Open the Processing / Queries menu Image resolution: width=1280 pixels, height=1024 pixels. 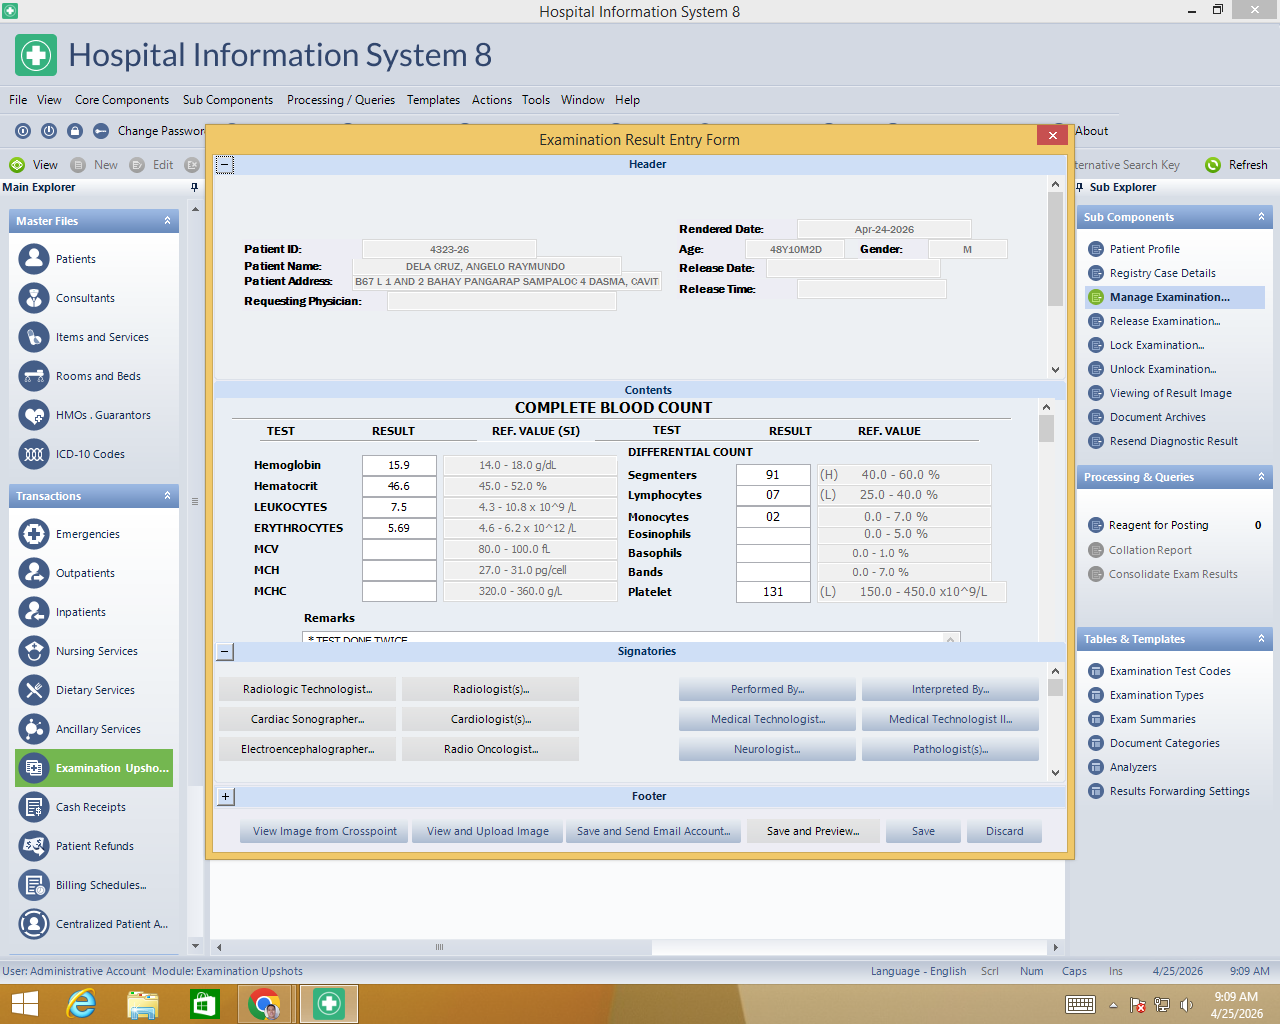click(341, 100)
